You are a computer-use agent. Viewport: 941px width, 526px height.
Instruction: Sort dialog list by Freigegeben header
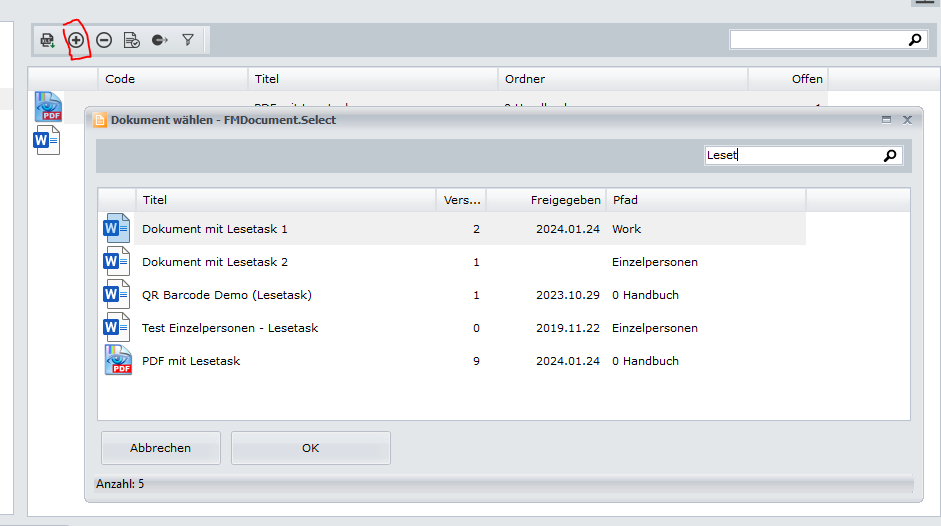click(546, 200)
